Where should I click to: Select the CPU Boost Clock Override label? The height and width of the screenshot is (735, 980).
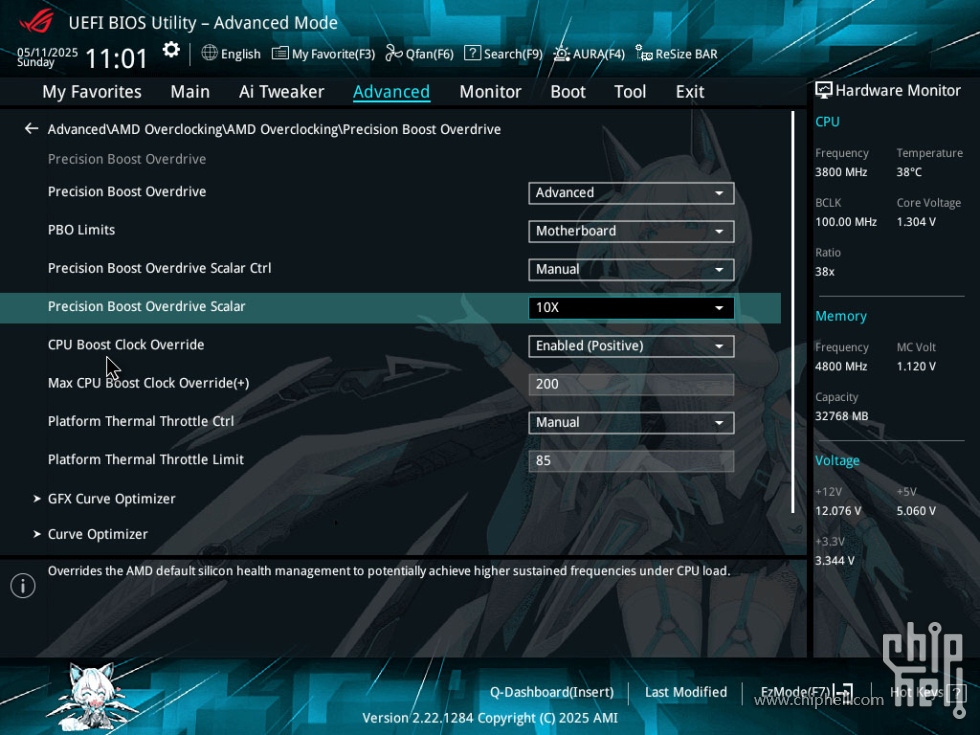[x=126, y=345]
